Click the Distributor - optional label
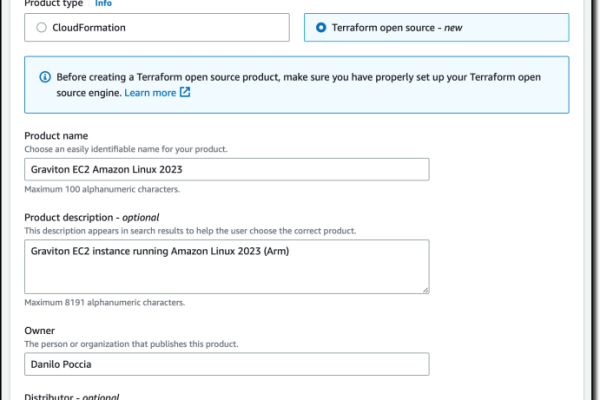 pos(72,396)
